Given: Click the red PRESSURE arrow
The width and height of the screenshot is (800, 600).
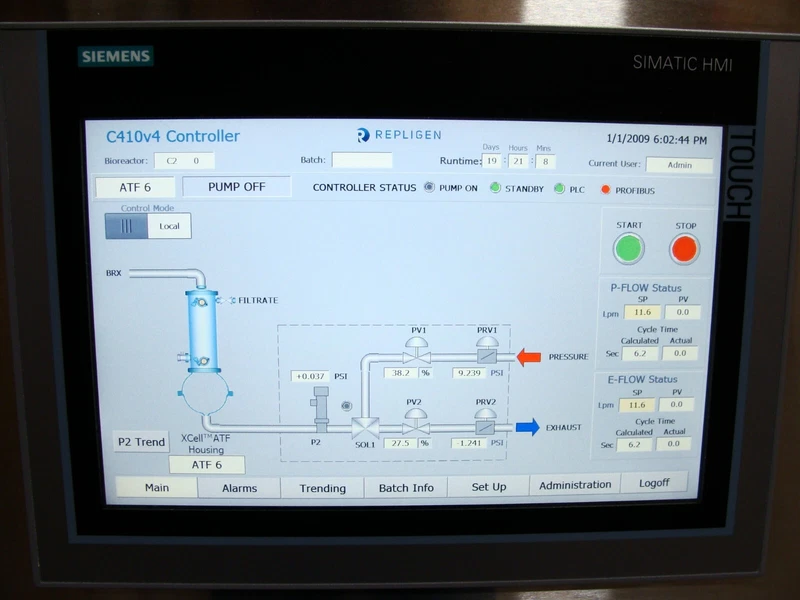Looking at the screenshot, I should point(528,357).
